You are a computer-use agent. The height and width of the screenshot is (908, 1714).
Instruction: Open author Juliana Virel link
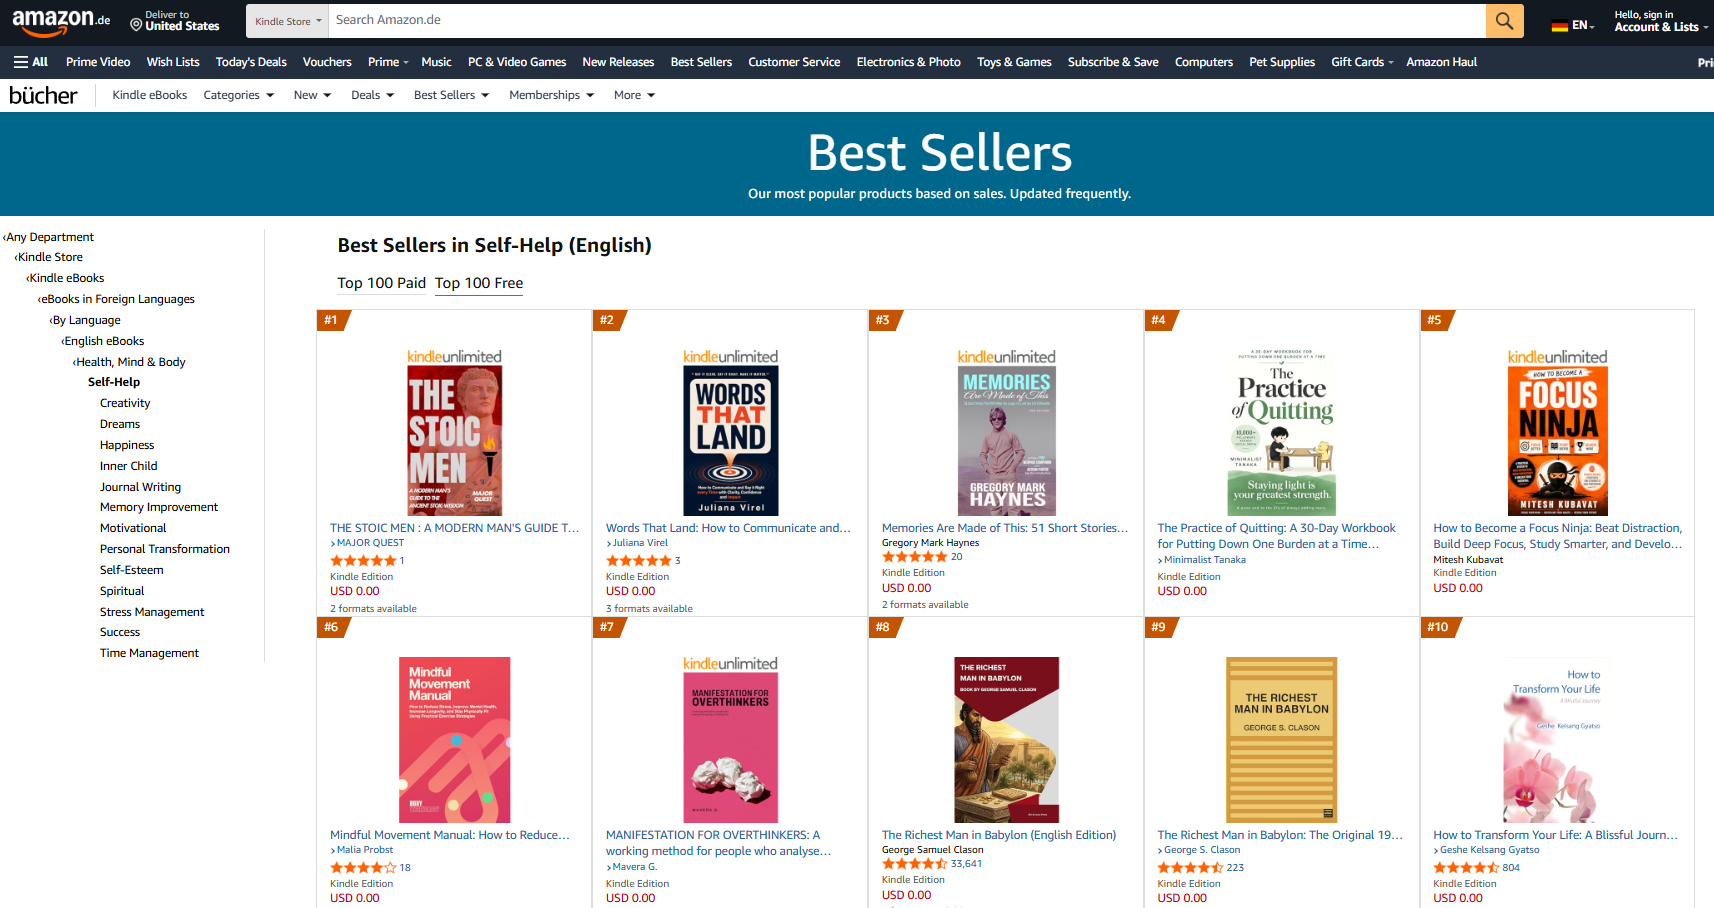(x=640, y=543)
